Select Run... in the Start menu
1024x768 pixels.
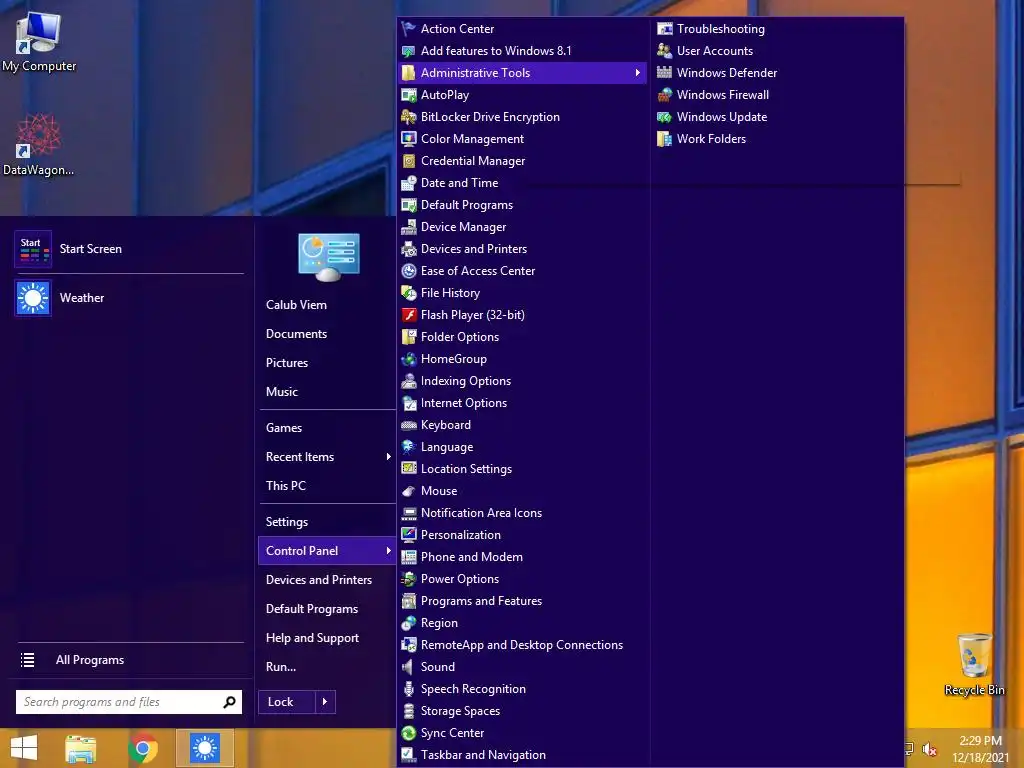click(281, 667)
